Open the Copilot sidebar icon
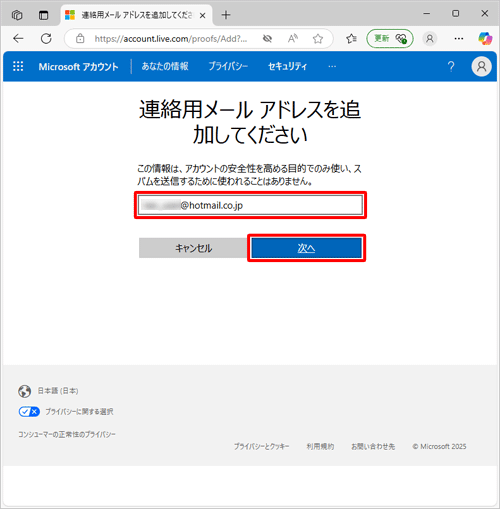 coord(485,39)
